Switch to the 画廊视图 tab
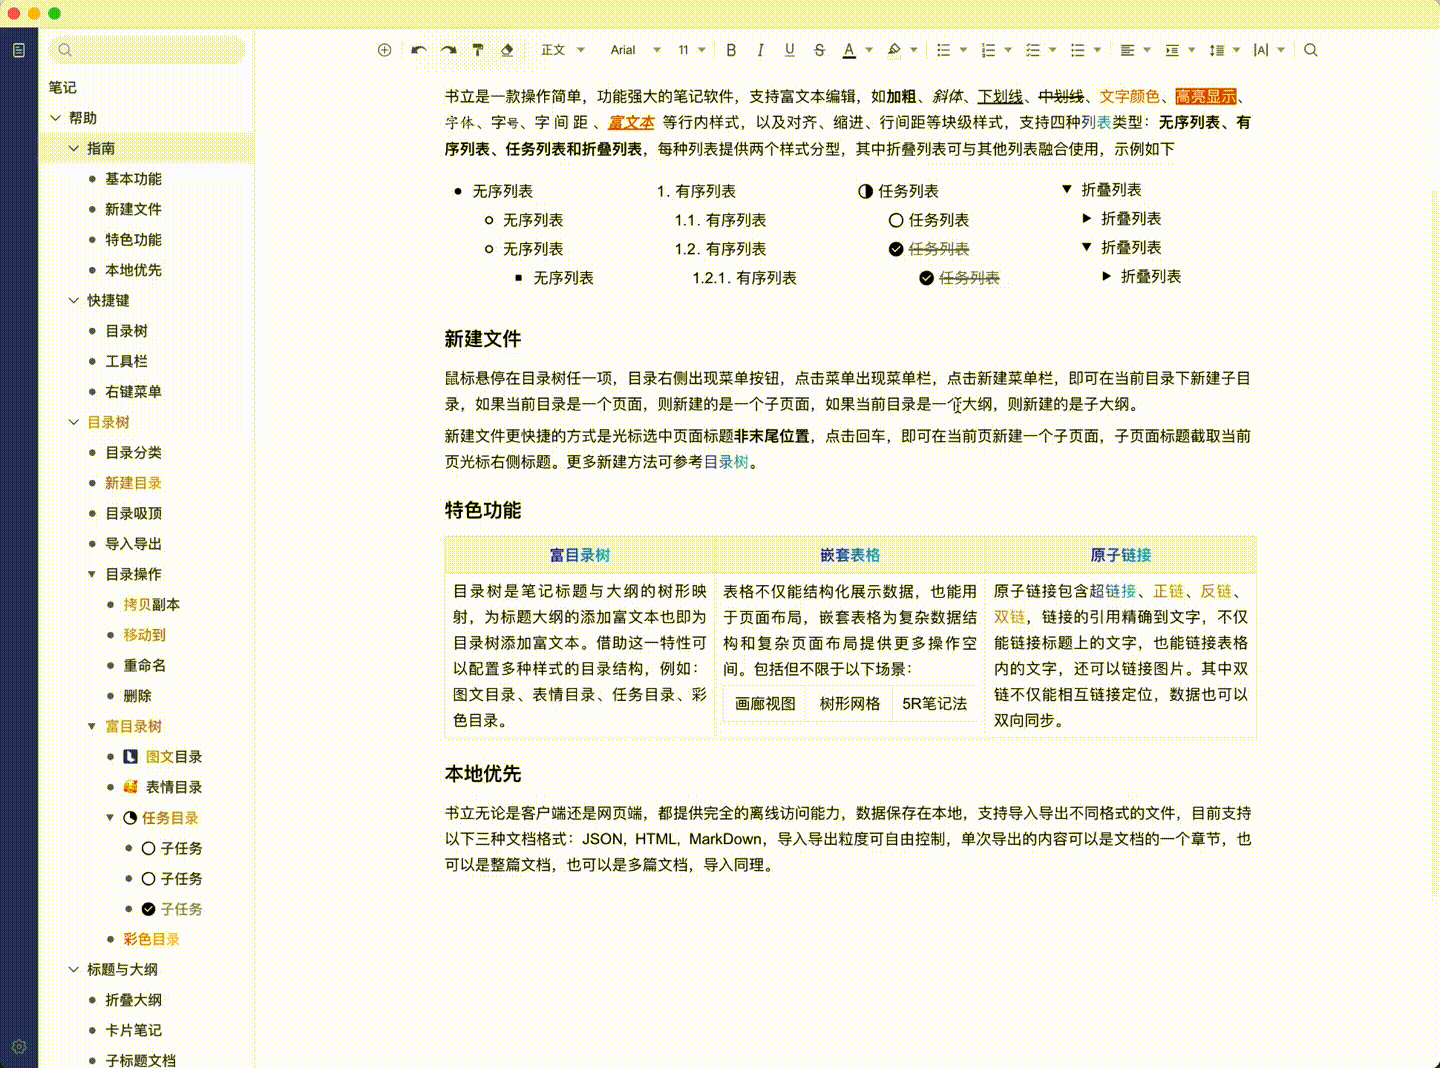1440x1068 pixels. pos(765,704)
